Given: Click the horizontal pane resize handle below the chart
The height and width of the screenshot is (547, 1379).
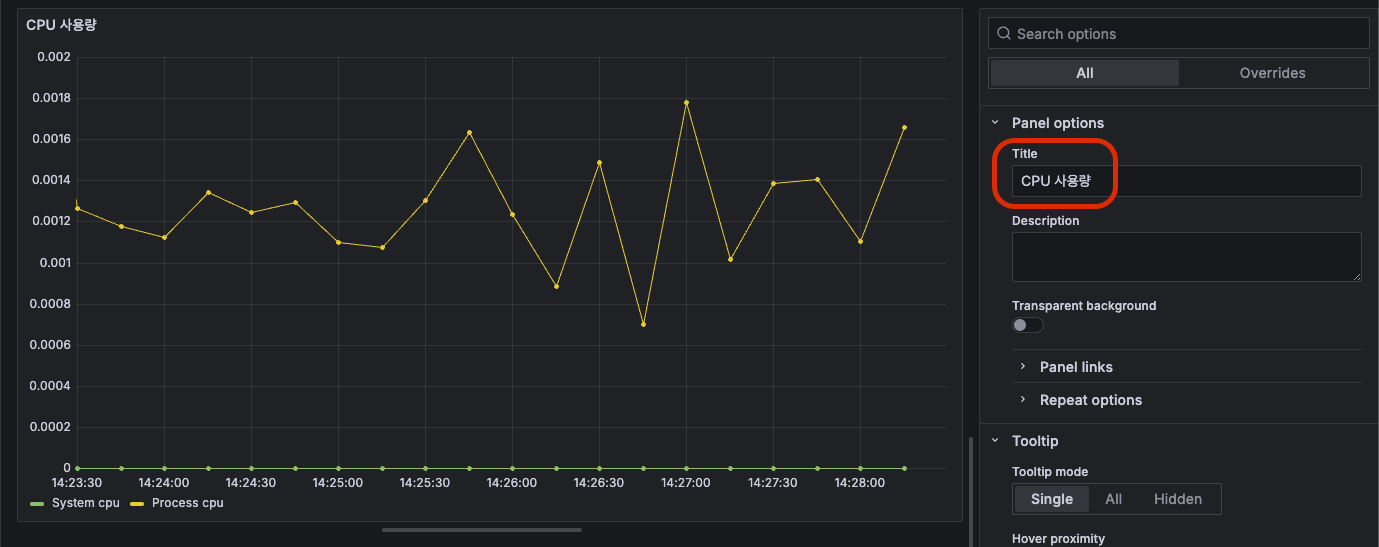Looking at the screenshot, I should [x=482, y=530].
